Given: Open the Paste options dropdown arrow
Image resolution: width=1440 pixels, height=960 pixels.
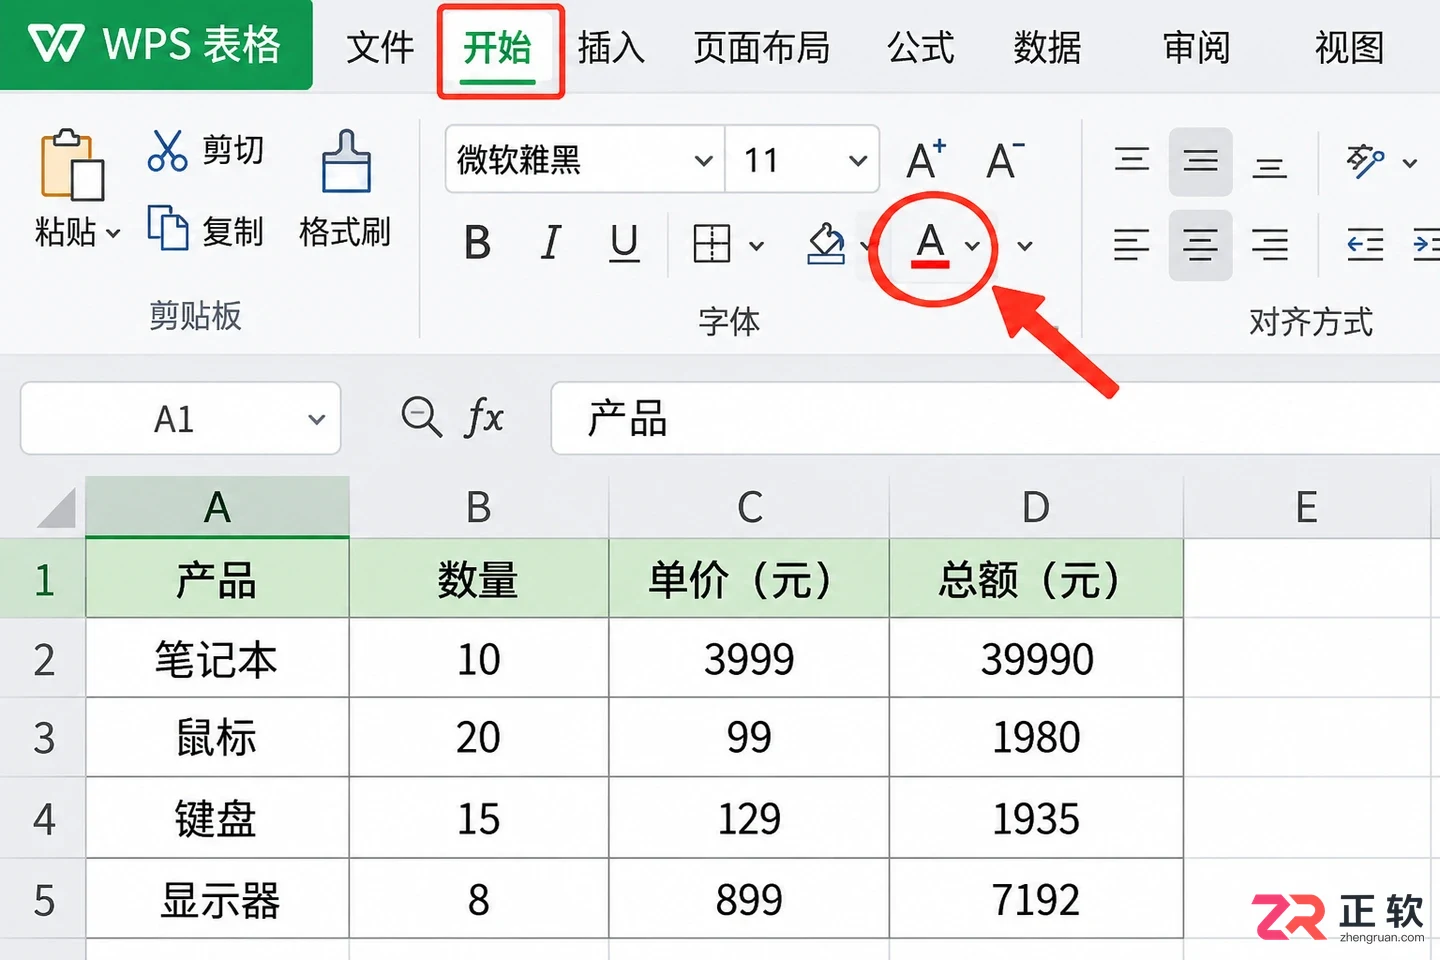Looking at the screenshot, I should click(x=113, y=234).
